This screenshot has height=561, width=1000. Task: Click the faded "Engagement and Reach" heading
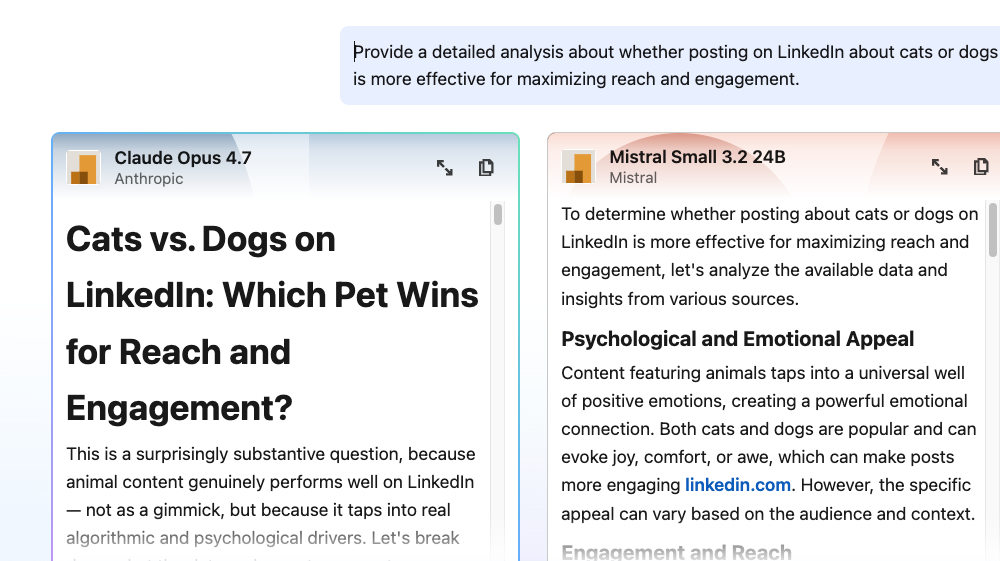(676, 552)
